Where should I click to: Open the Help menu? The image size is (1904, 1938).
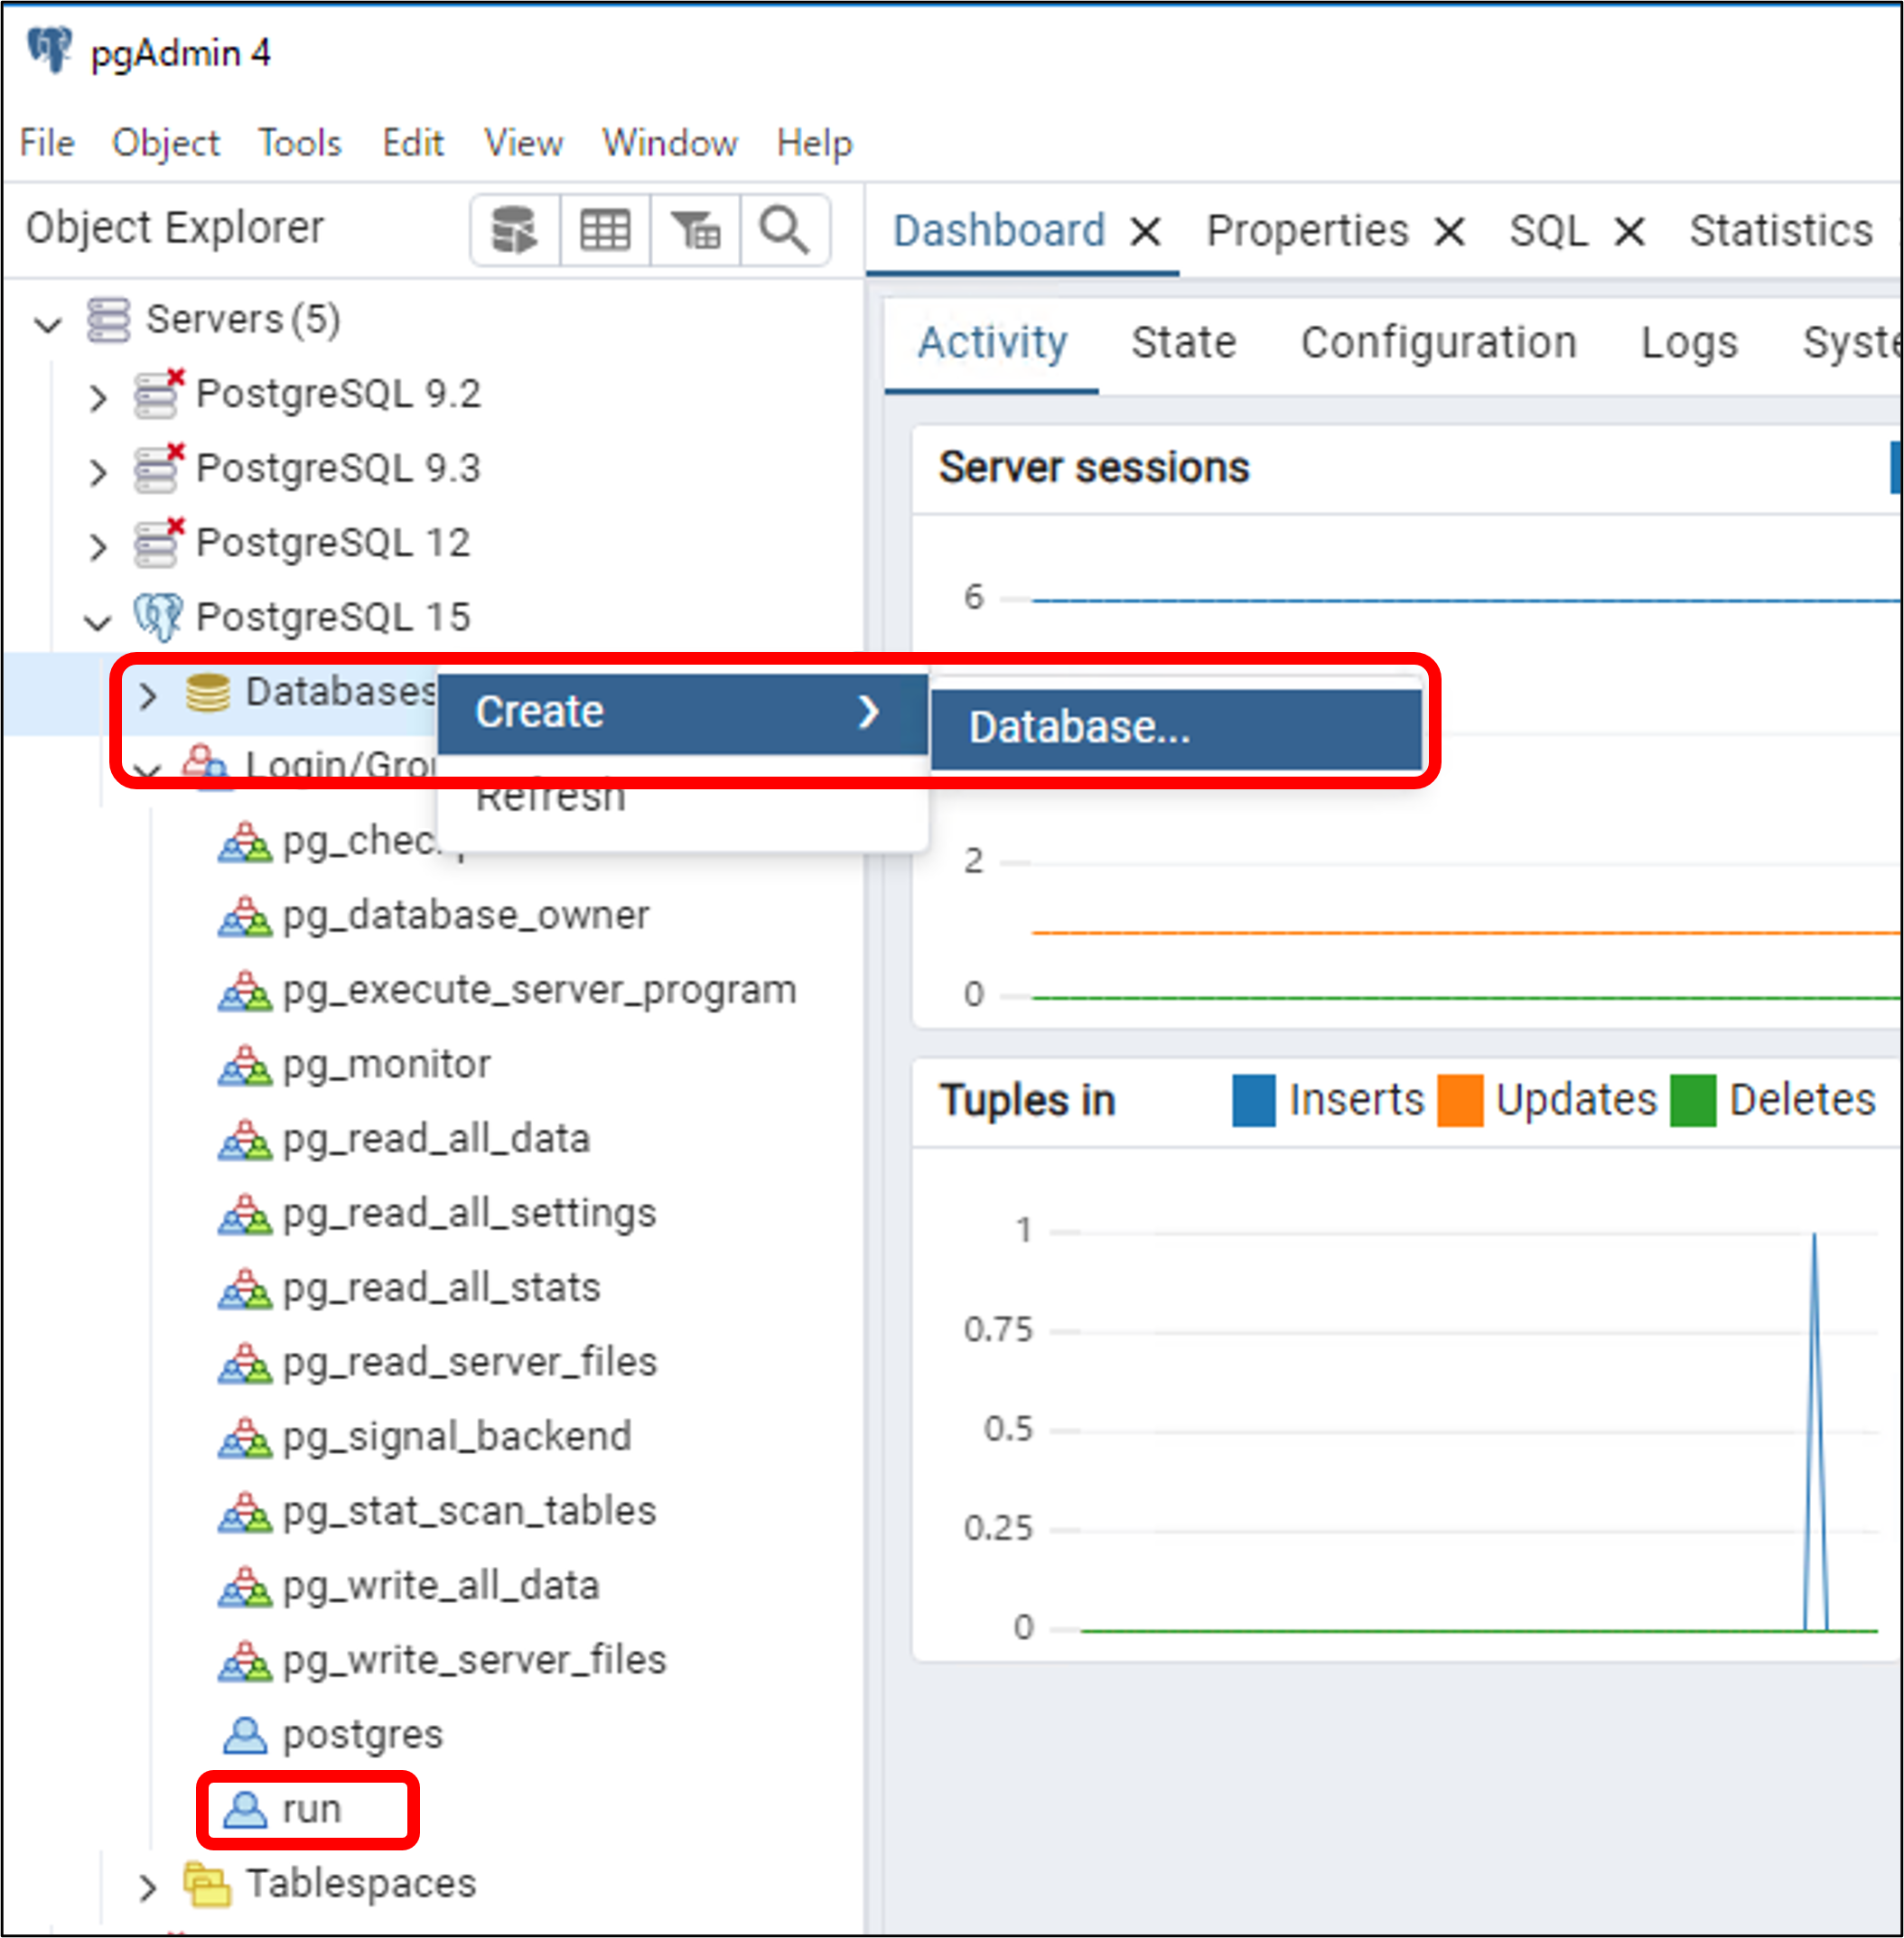(815, 143)
